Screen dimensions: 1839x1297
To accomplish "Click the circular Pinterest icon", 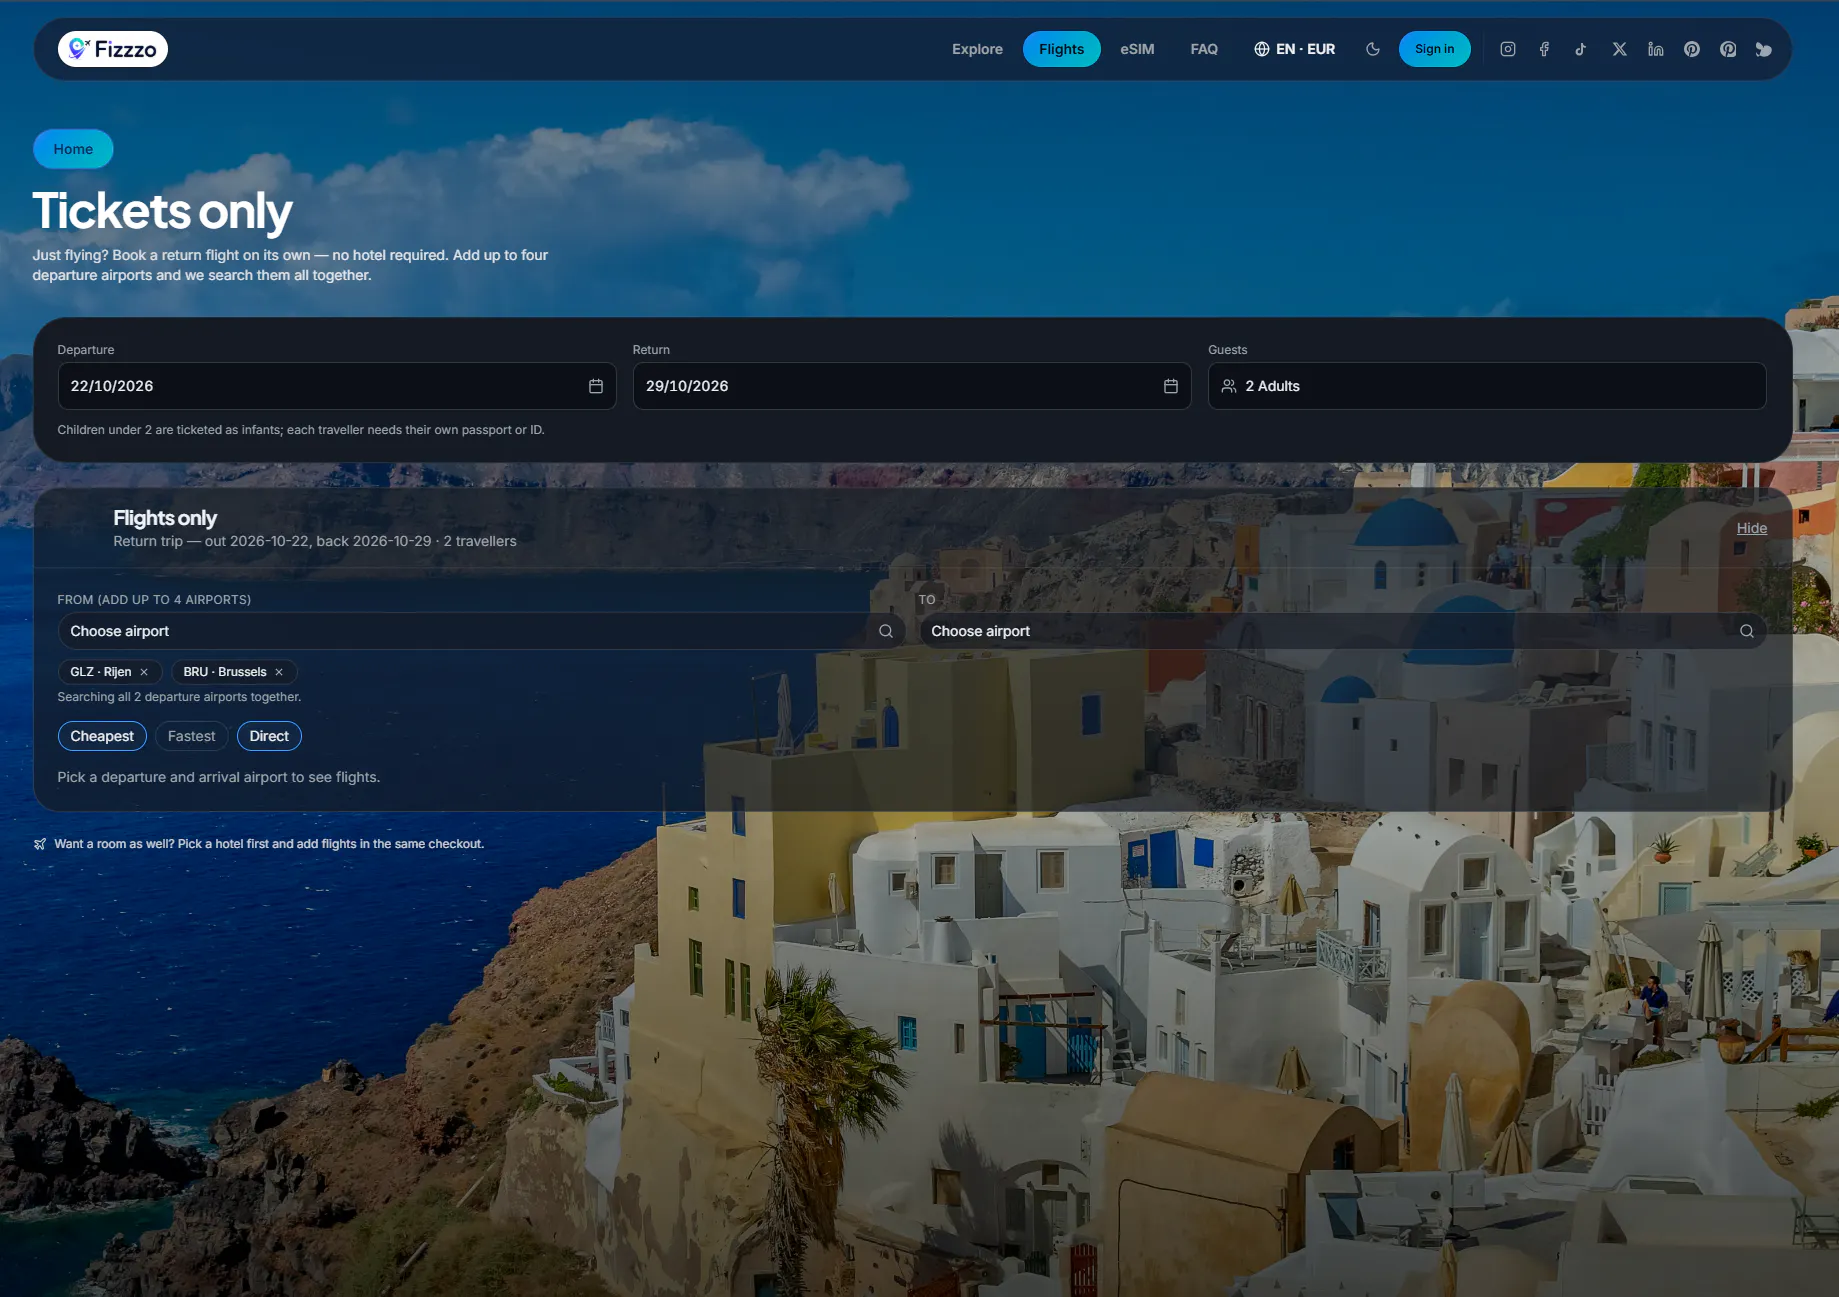I will pos(1692,49).
